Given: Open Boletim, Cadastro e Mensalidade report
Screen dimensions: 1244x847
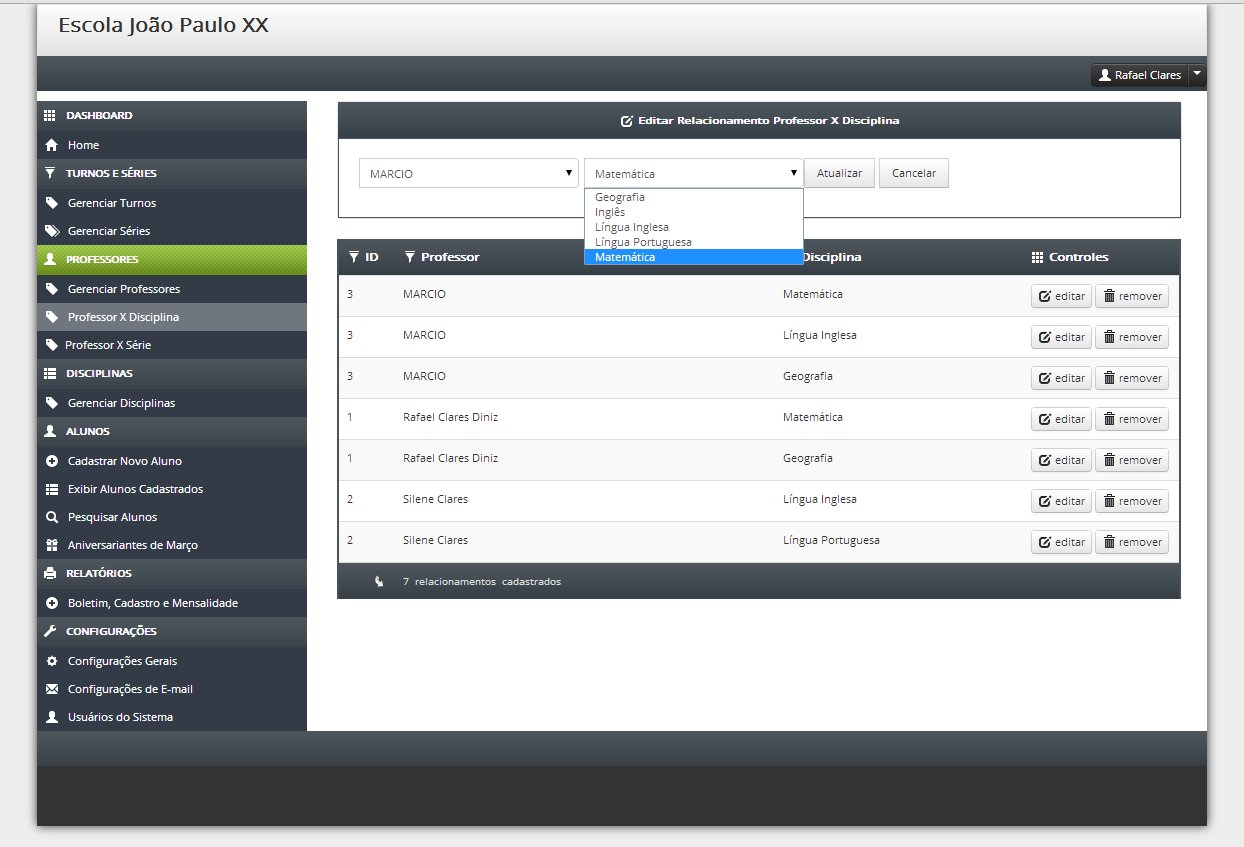Looking at the screenshot, I should point(152,603).
